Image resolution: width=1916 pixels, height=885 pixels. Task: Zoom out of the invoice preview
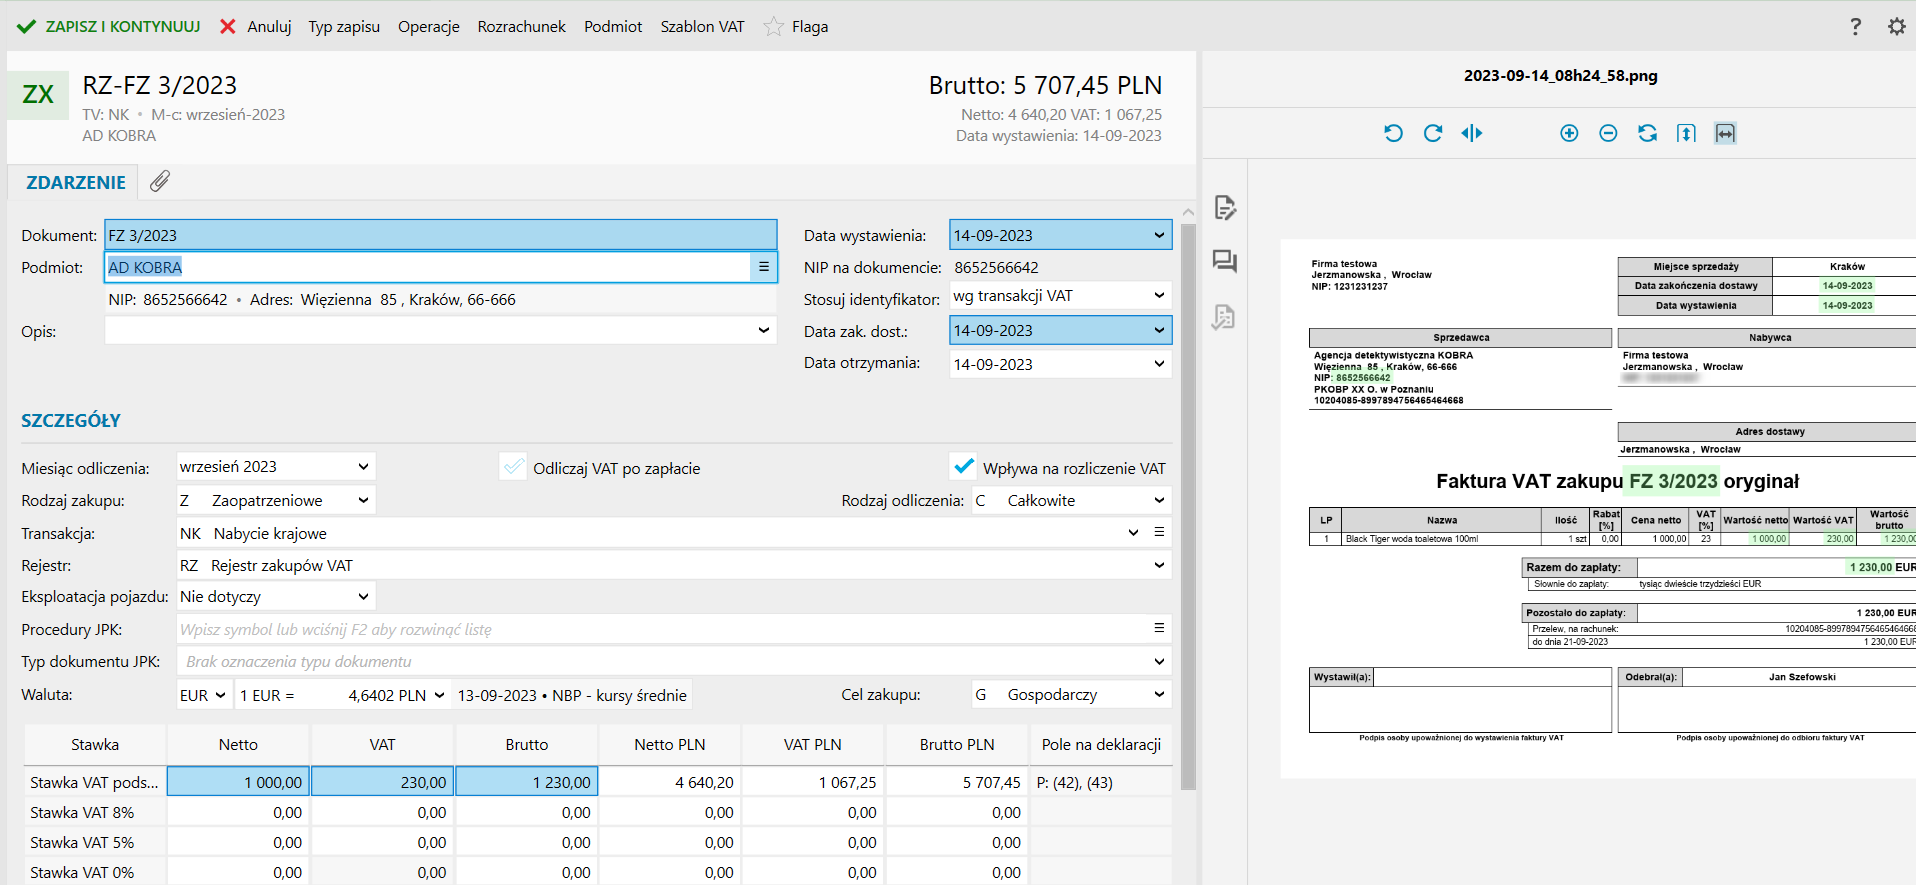click(1608, 133)
